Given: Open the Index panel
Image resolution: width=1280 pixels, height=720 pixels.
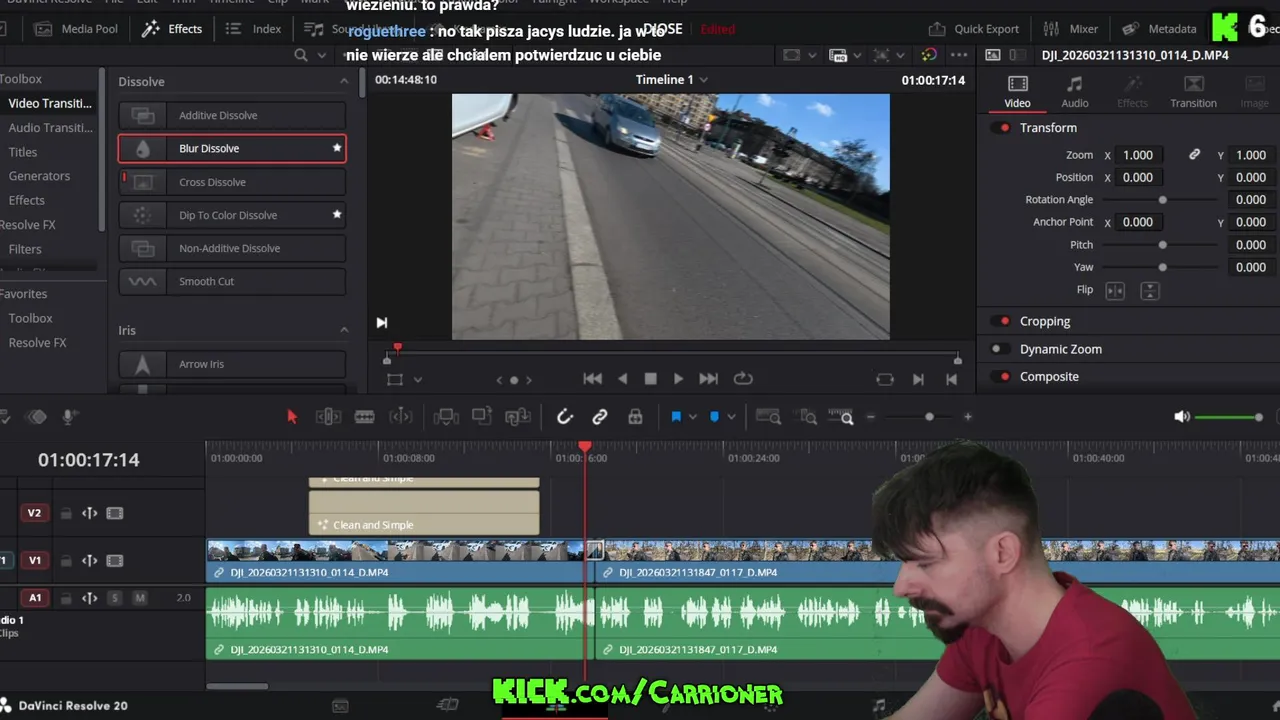Looking at the screenshot, I should pos(253,29).
